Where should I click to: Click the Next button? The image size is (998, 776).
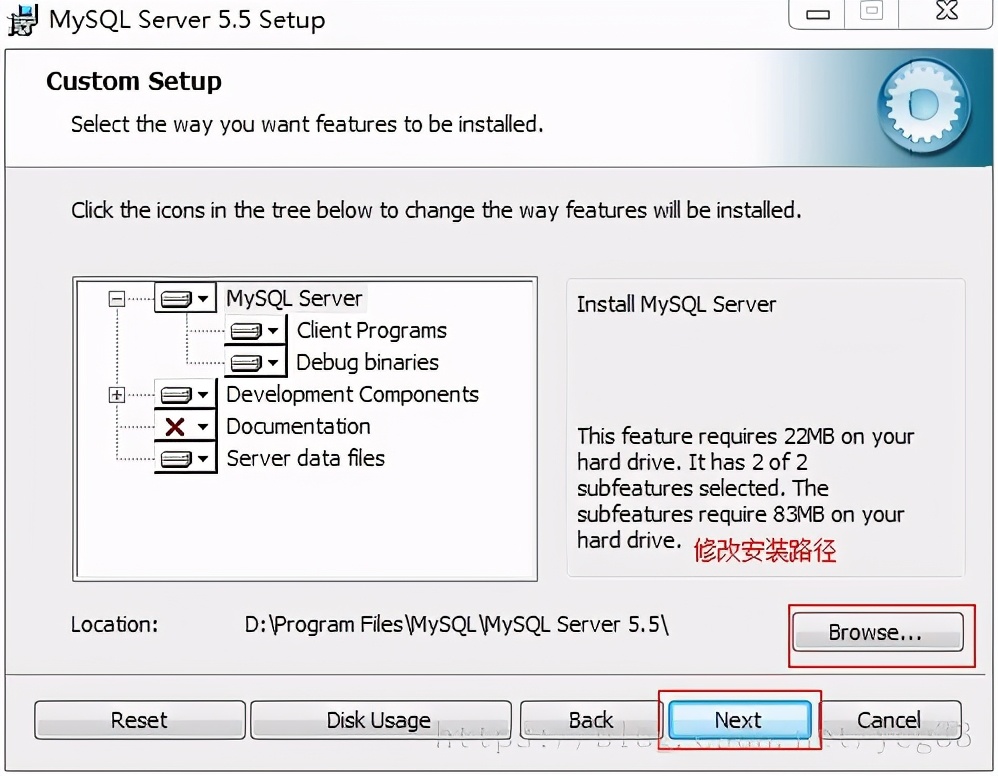pyautogui.click(x=739, y=720)
